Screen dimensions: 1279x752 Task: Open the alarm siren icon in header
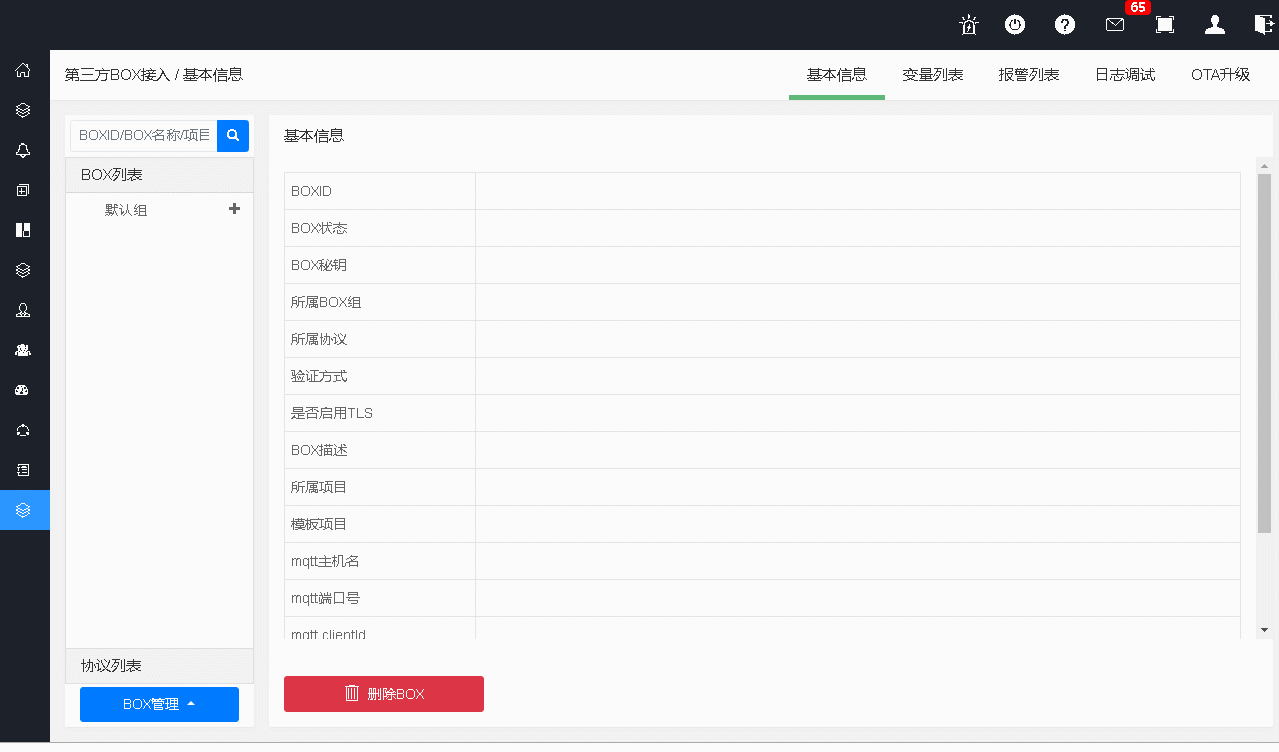pos(968,25)
